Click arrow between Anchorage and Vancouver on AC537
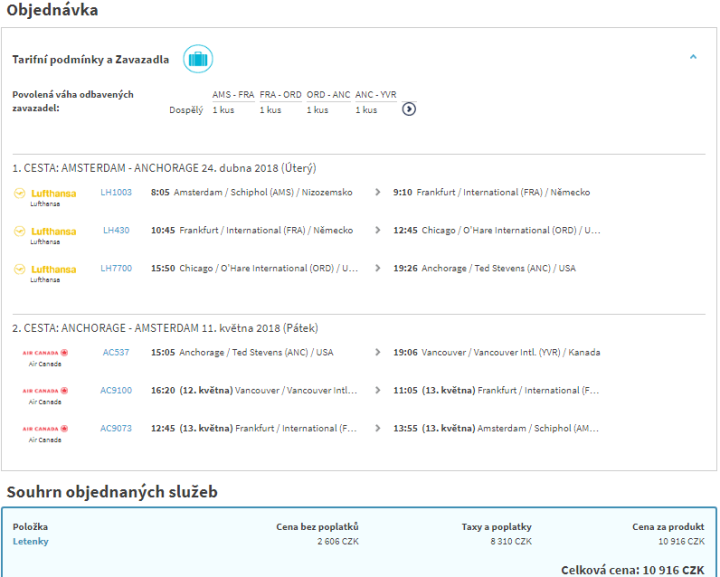The height and width of the screenshot is (577, 720). (x=377, y=352)
